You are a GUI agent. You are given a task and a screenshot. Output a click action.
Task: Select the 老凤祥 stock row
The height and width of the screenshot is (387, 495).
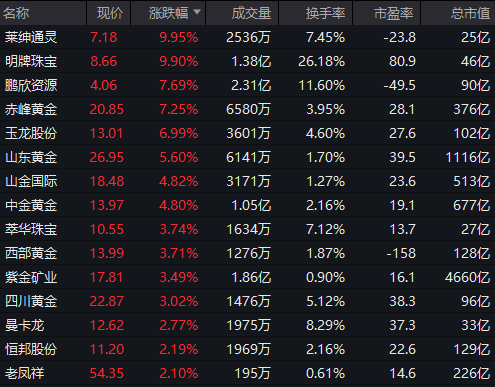[247, 373]
